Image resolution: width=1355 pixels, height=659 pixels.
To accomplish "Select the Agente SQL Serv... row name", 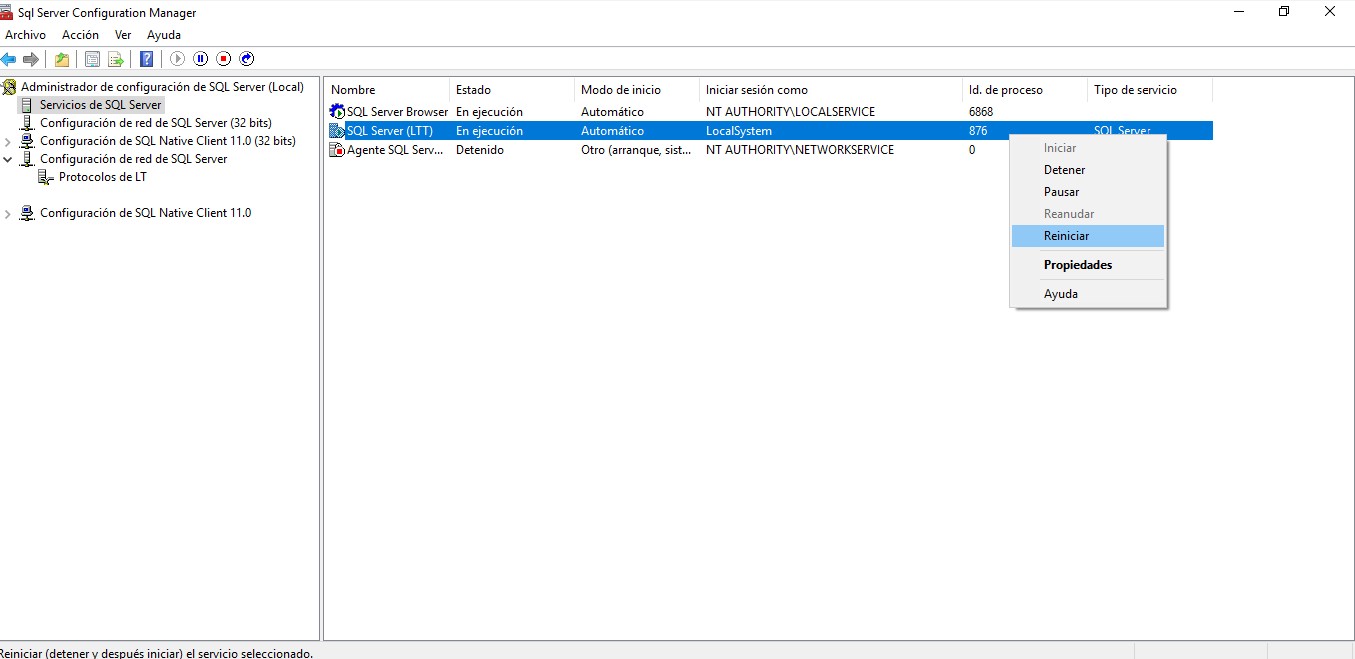I will [x=395, y=150].
